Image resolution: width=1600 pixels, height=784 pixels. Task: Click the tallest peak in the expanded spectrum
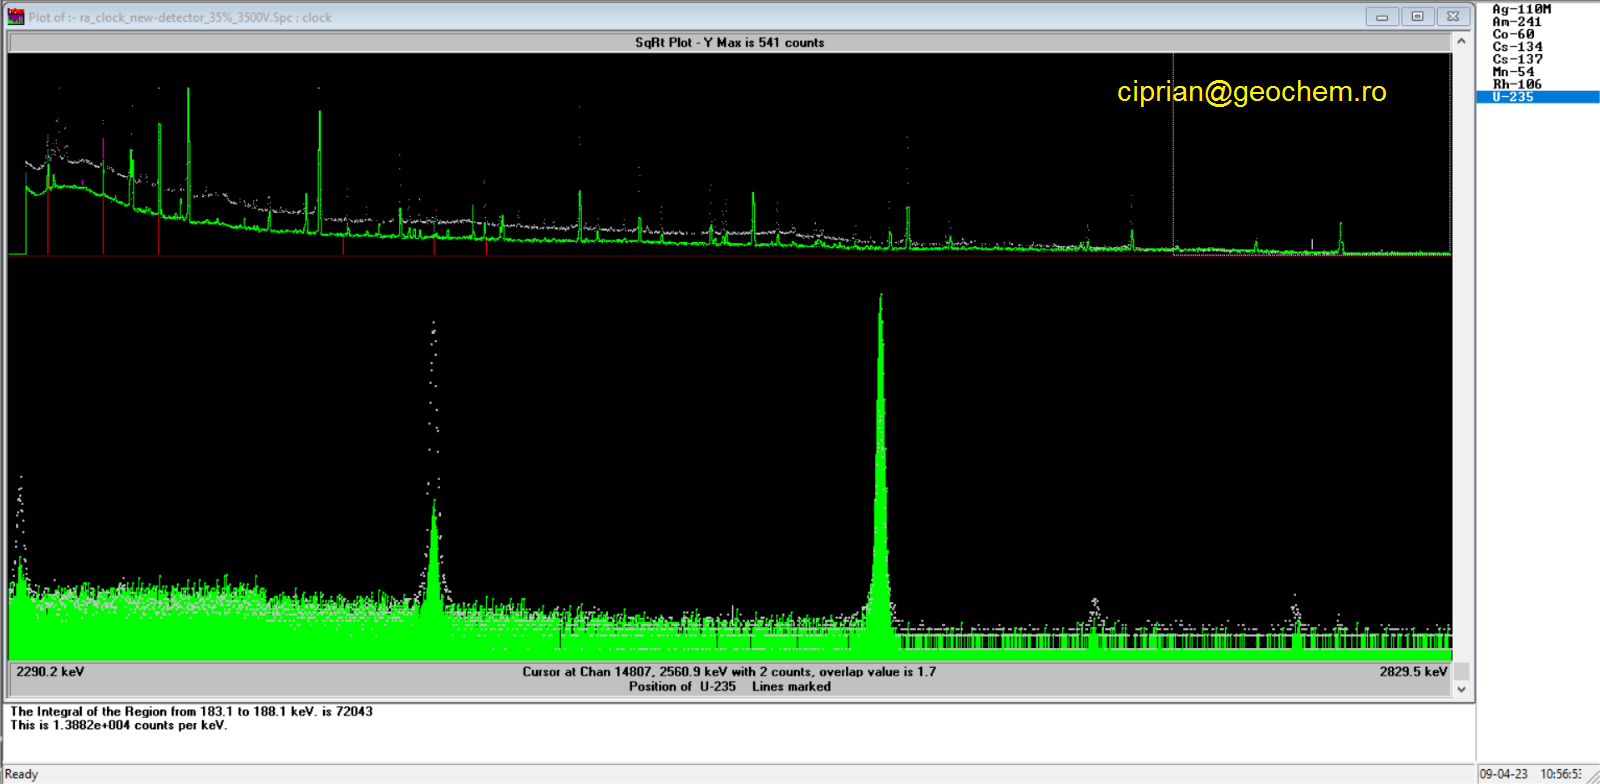pos(880,450)
